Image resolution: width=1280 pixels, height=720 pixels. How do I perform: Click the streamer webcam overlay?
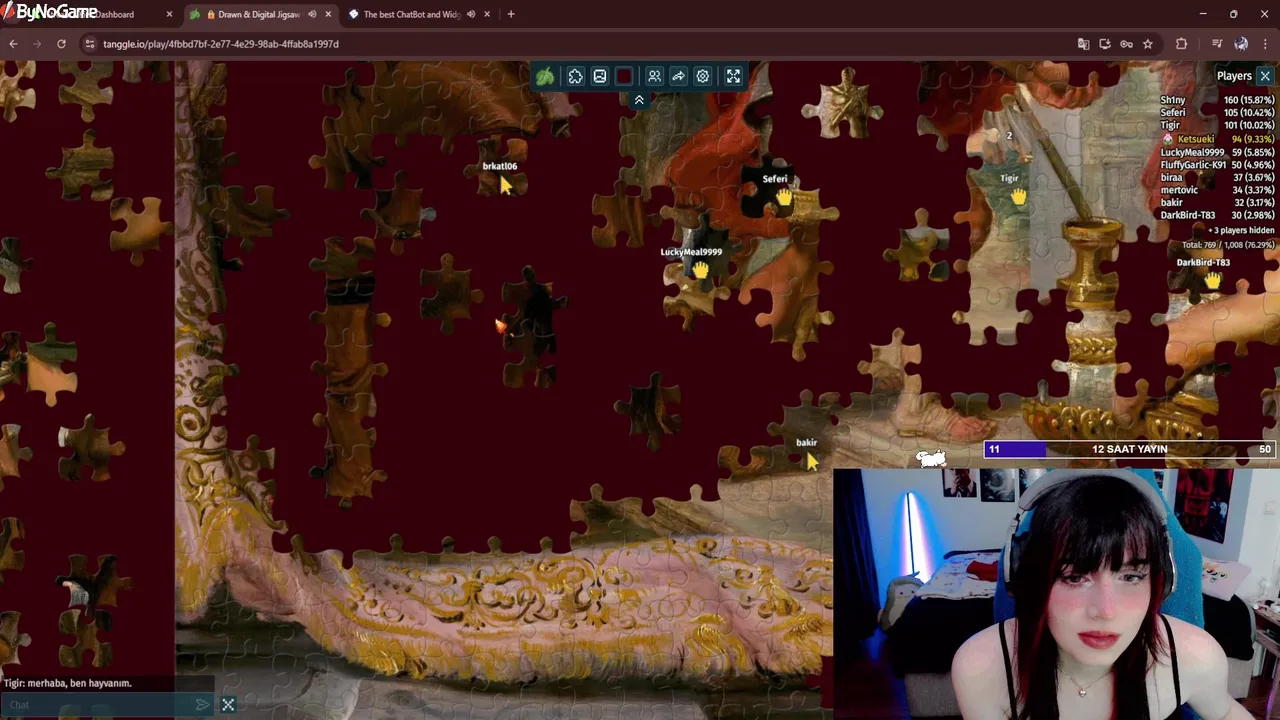coord(1056,594)
